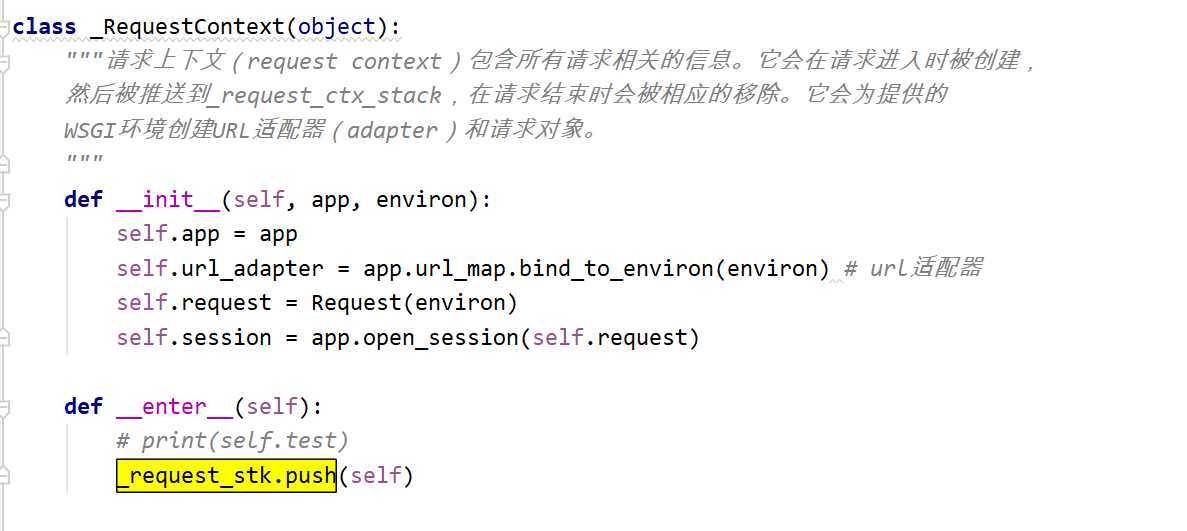This screenshot has width=1187, height=531.
Task: Click the Request(environ) constructor call
Action: 414,303
